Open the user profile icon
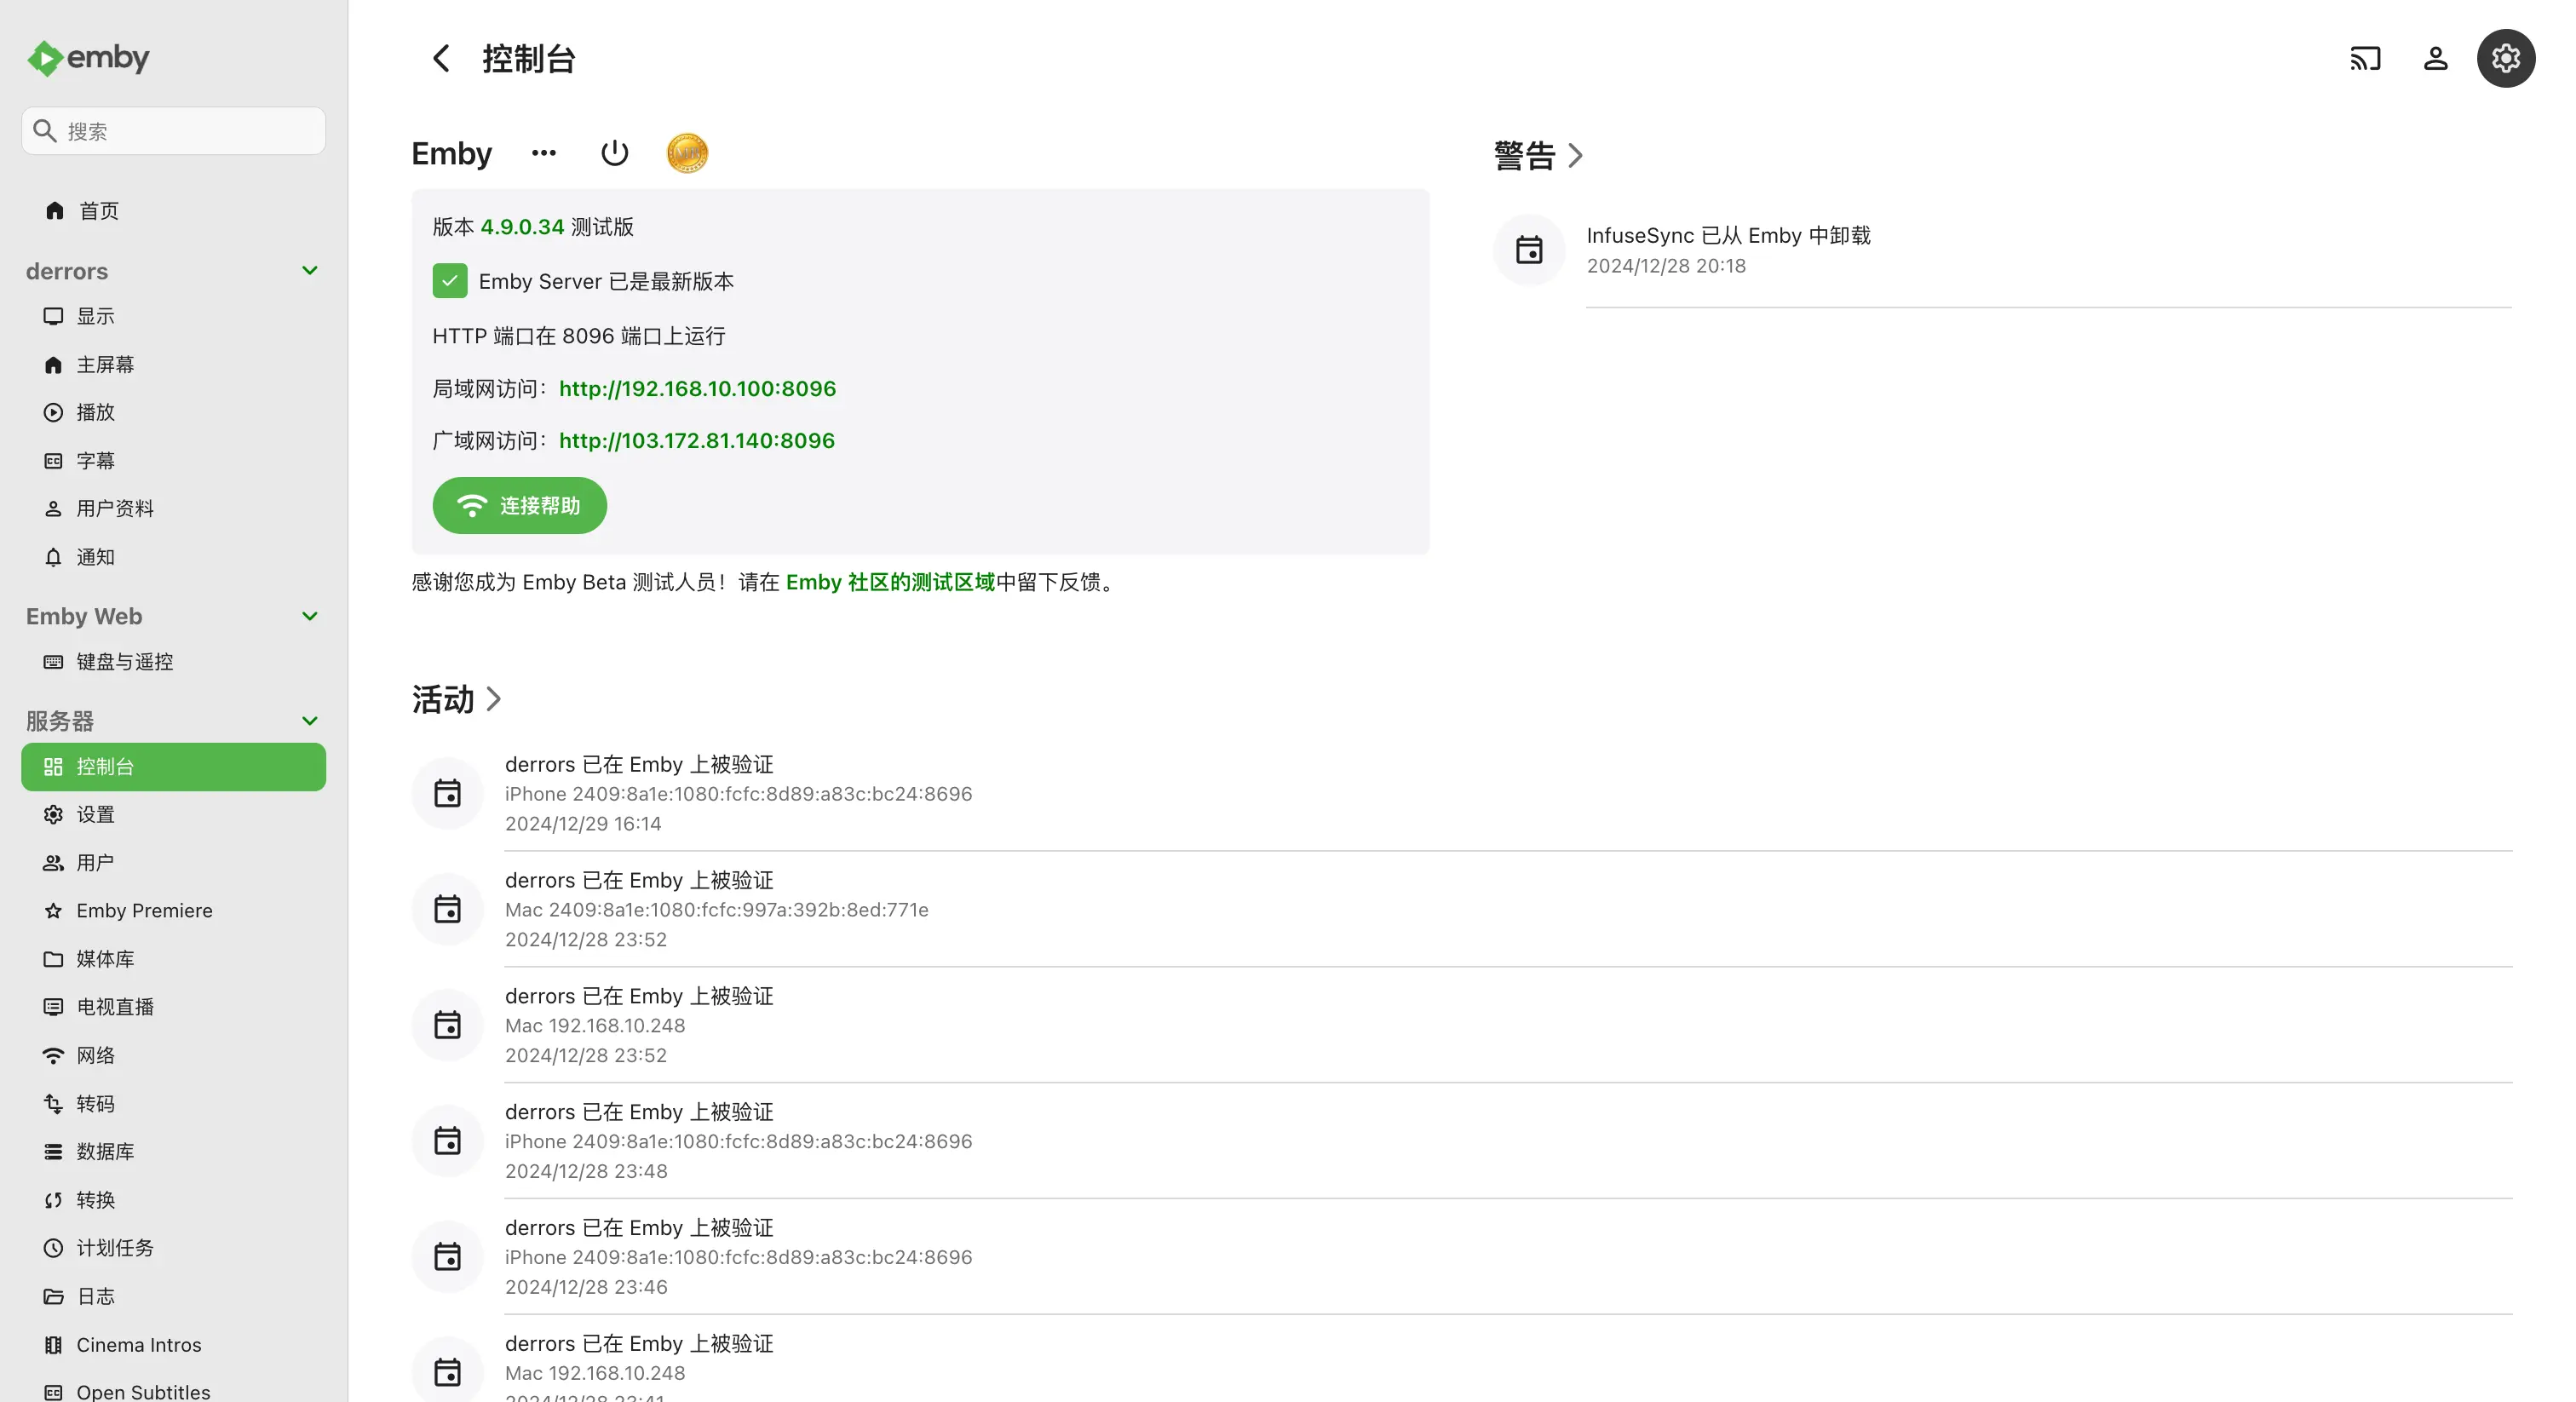 [x=2435, y=58]
